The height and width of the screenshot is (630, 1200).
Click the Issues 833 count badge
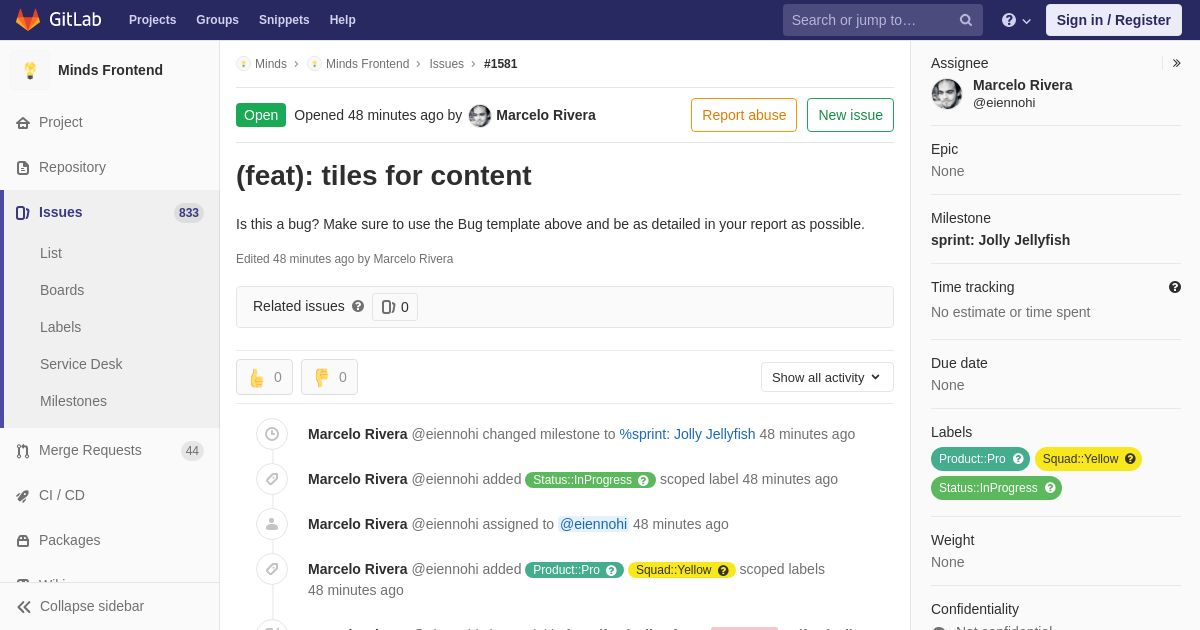(x=189, y=213)
